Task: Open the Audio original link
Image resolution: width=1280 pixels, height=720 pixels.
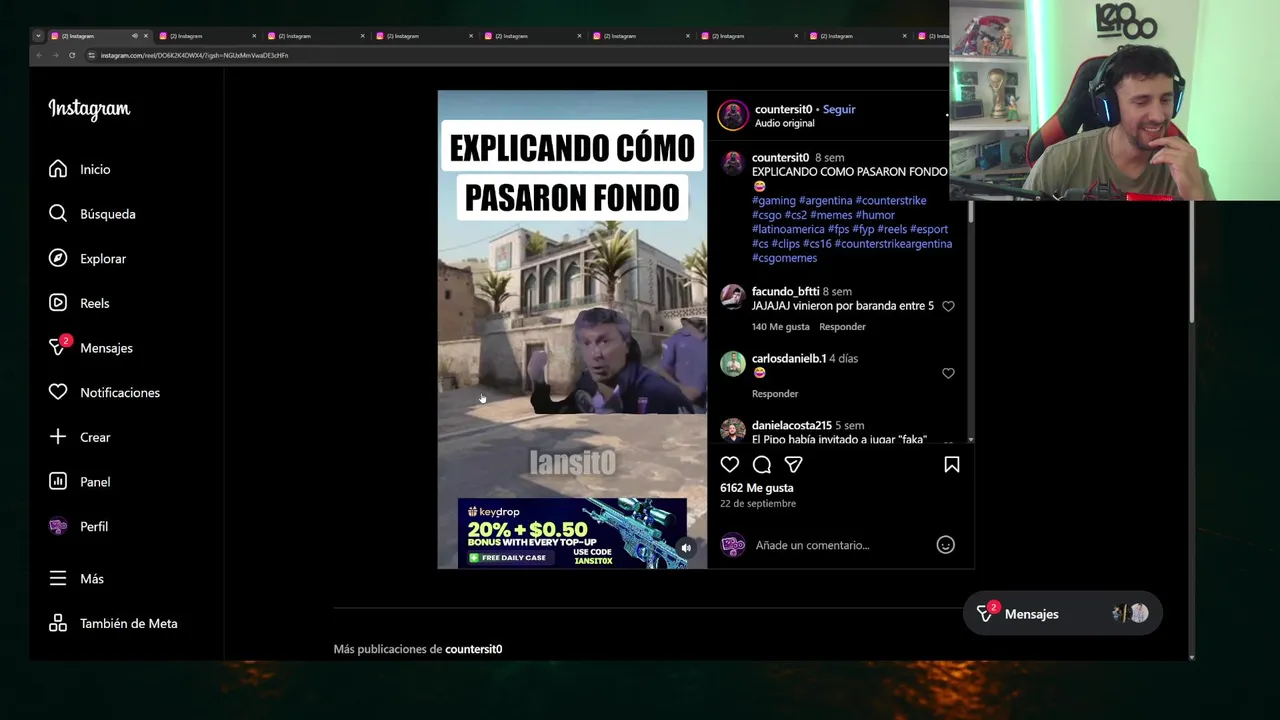Action: (784, 123)
